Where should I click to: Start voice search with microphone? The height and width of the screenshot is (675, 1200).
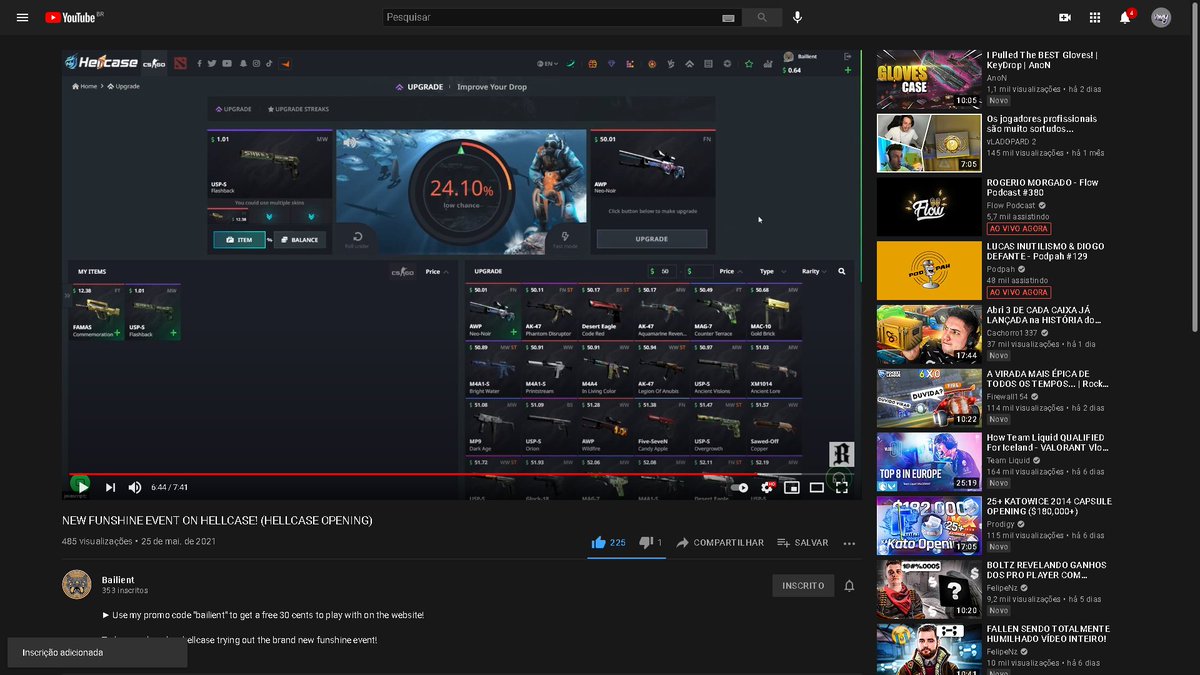point(797,17)
